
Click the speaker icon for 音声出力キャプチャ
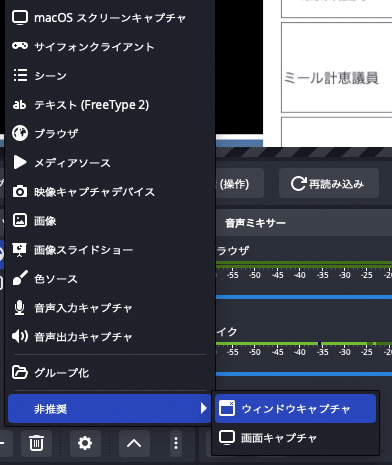pos(20,336)
